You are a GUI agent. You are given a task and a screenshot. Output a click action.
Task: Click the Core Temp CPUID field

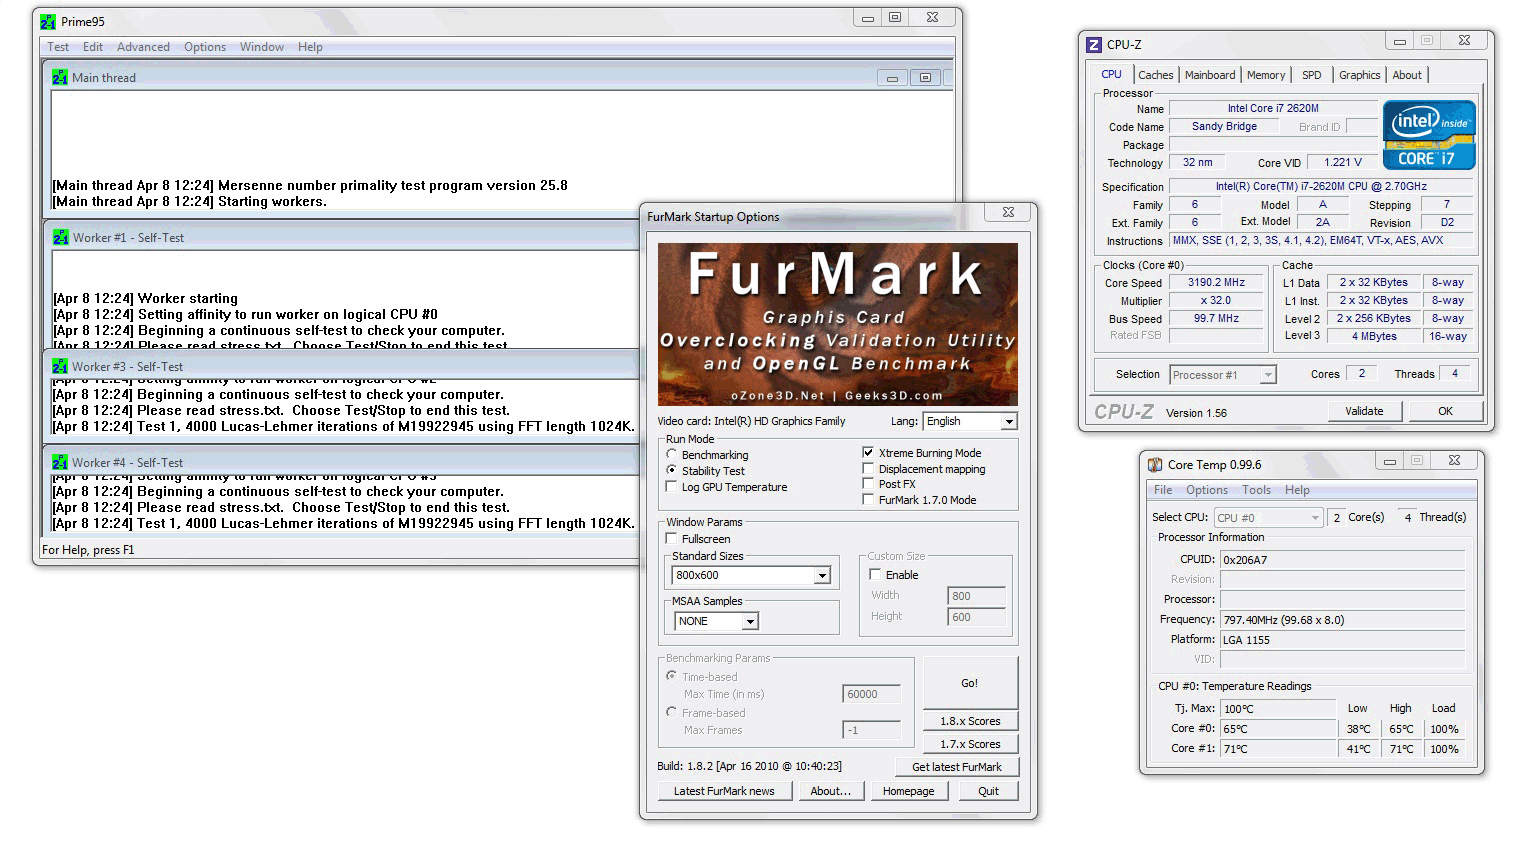pos(1343,560)
